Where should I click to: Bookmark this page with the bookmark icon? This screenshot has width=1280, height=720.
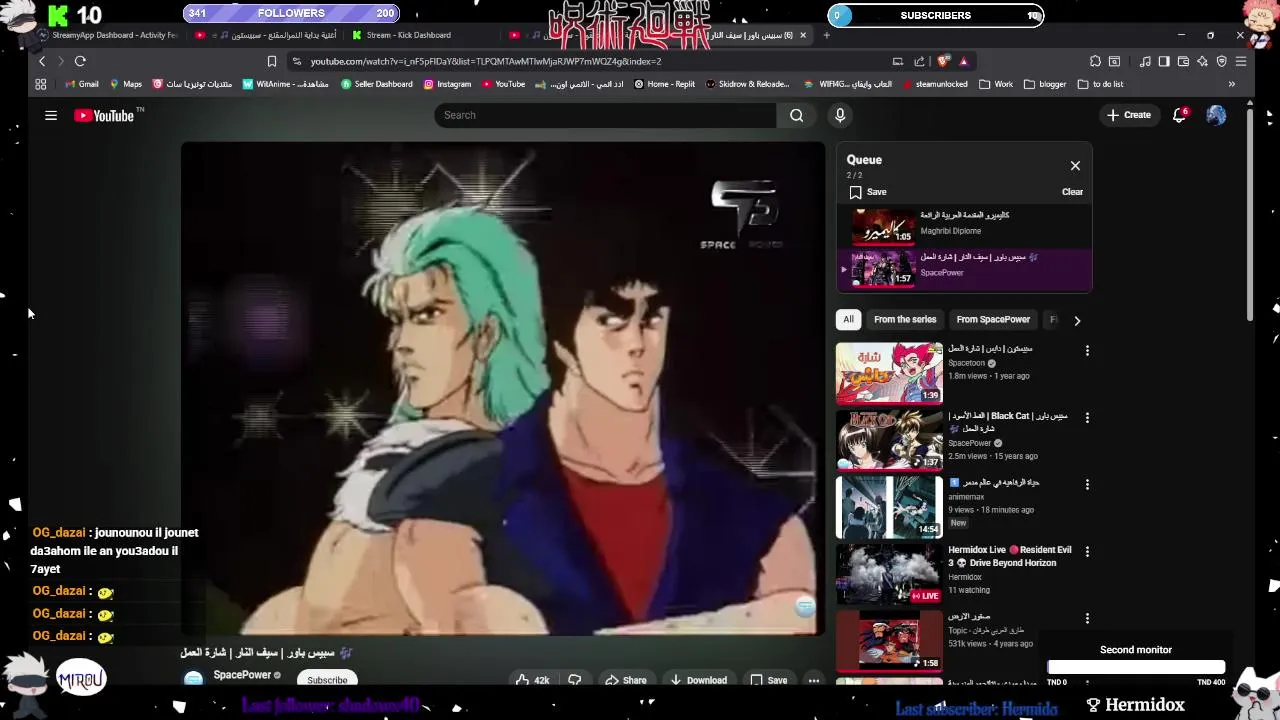[x=271, y=61]
